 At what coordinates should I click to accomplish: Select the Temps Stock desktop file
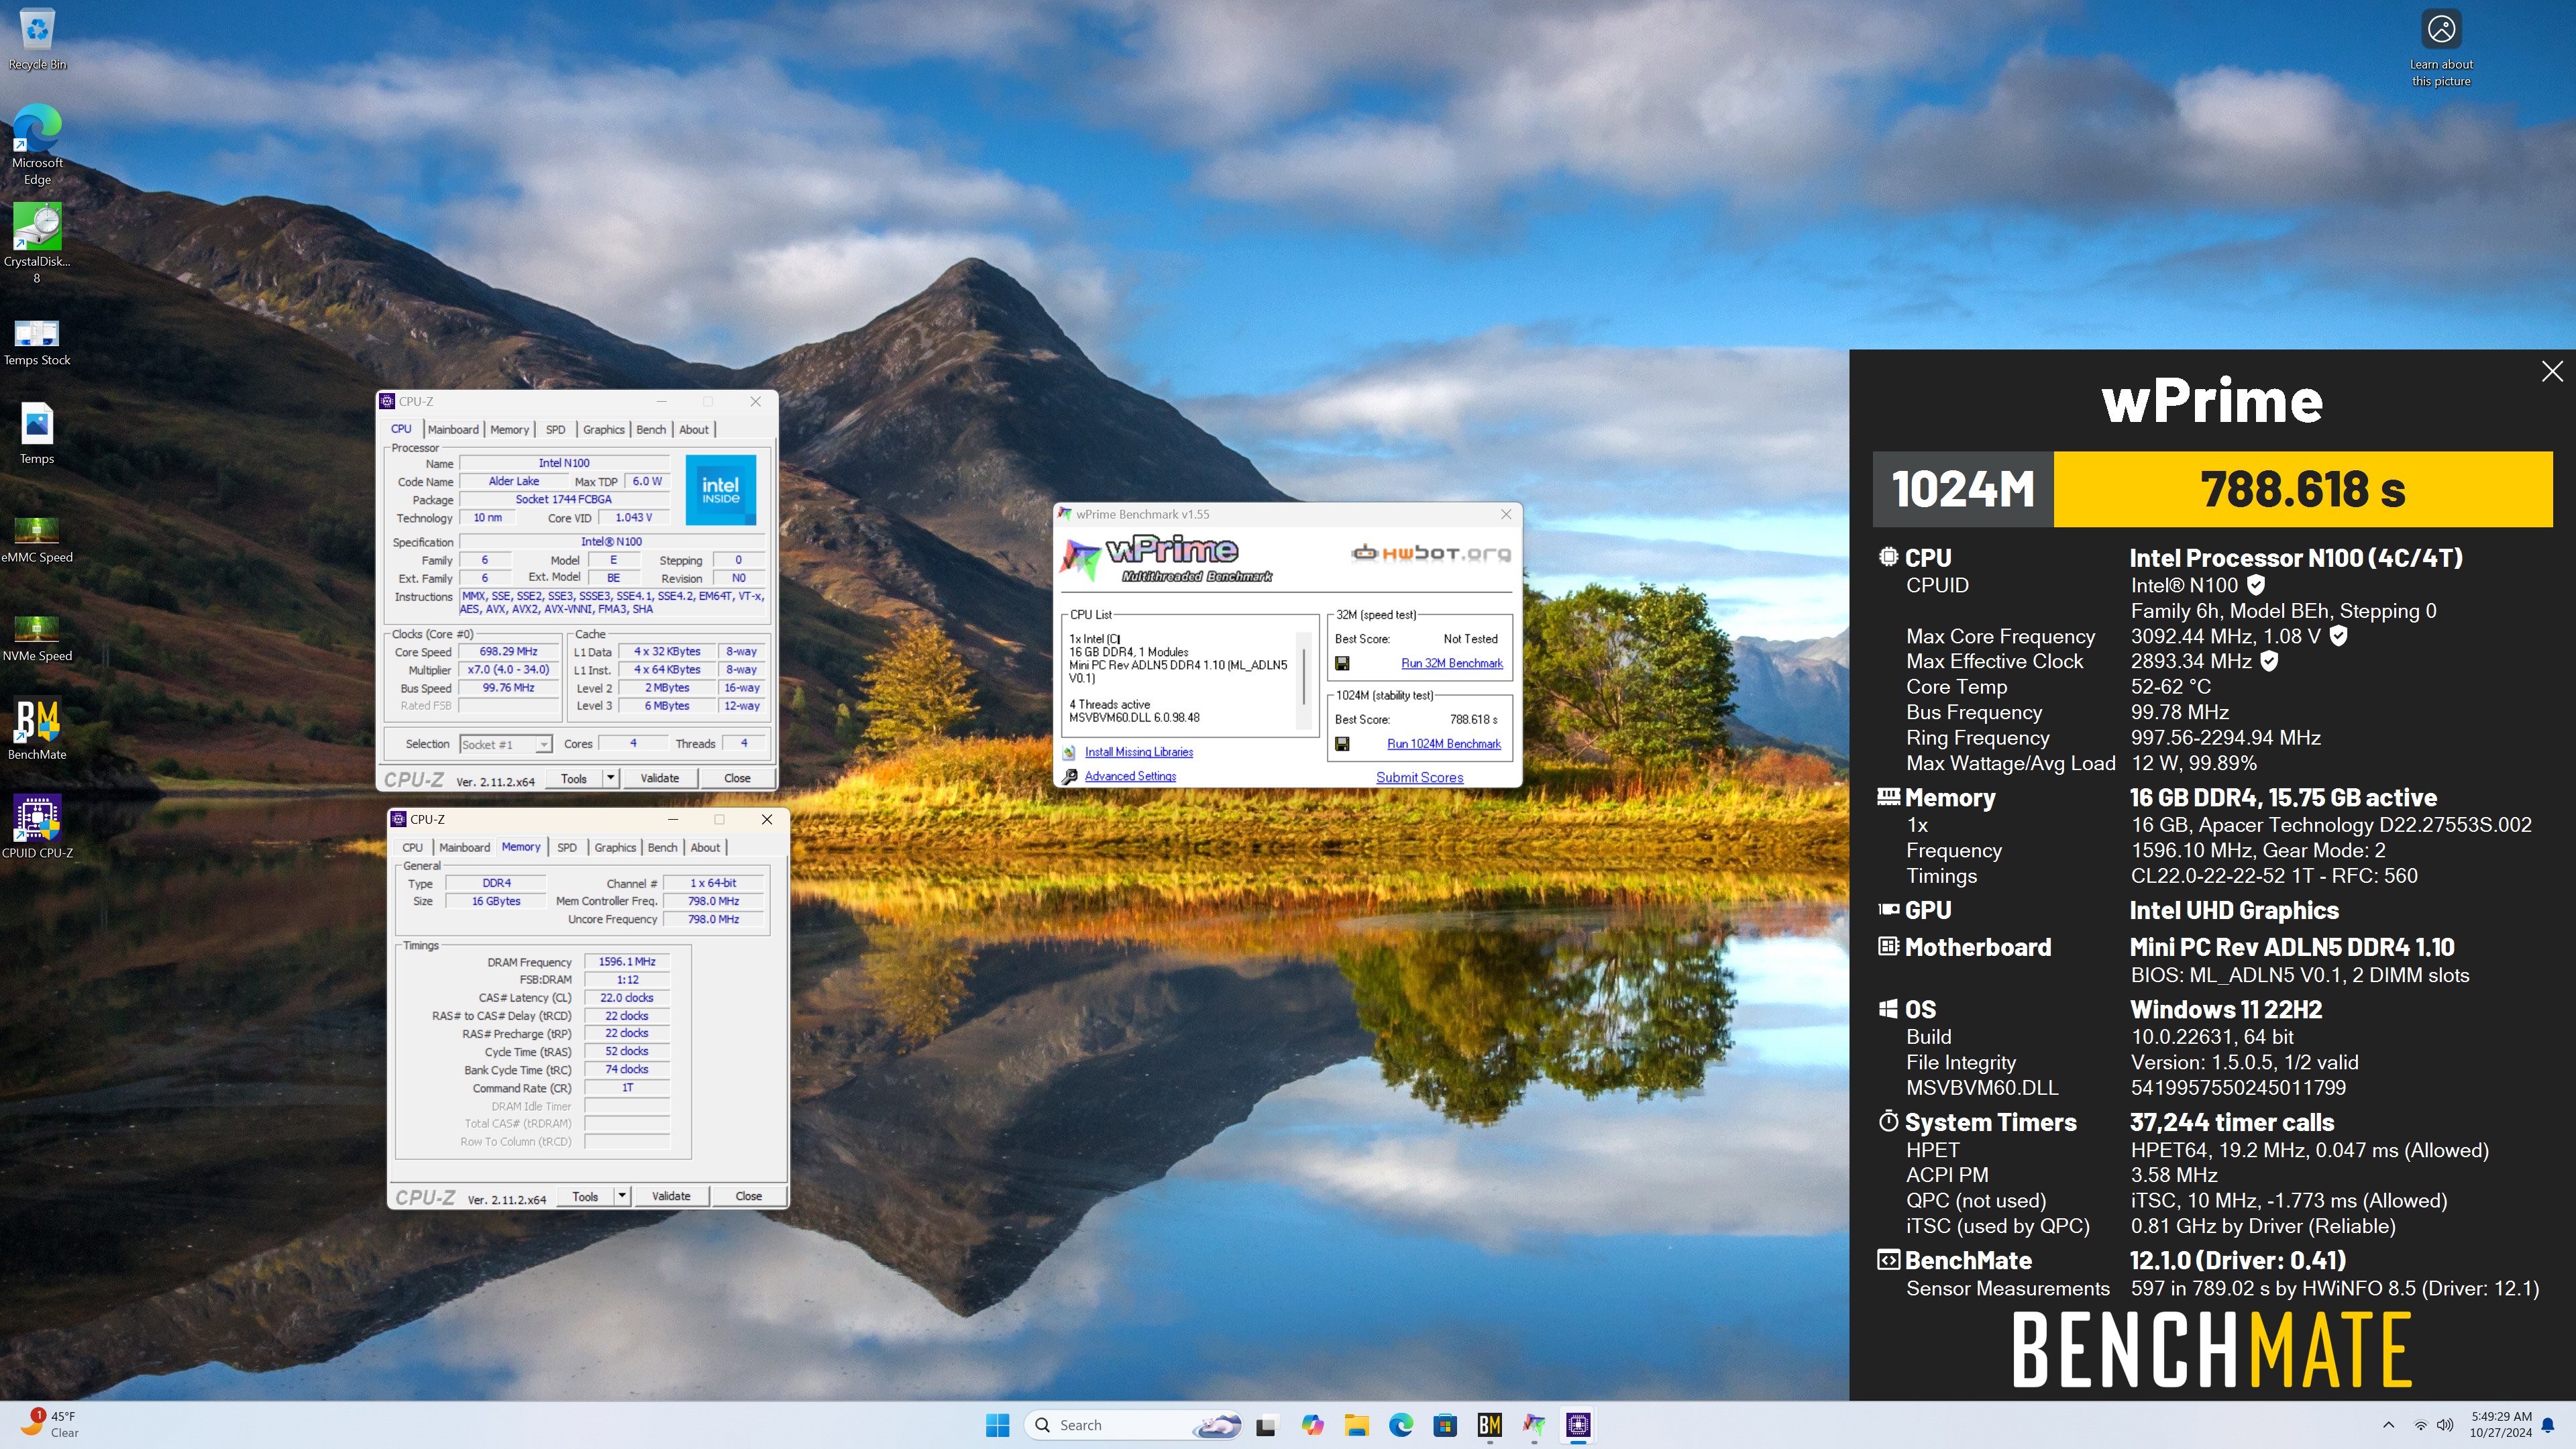pos(37,342)
